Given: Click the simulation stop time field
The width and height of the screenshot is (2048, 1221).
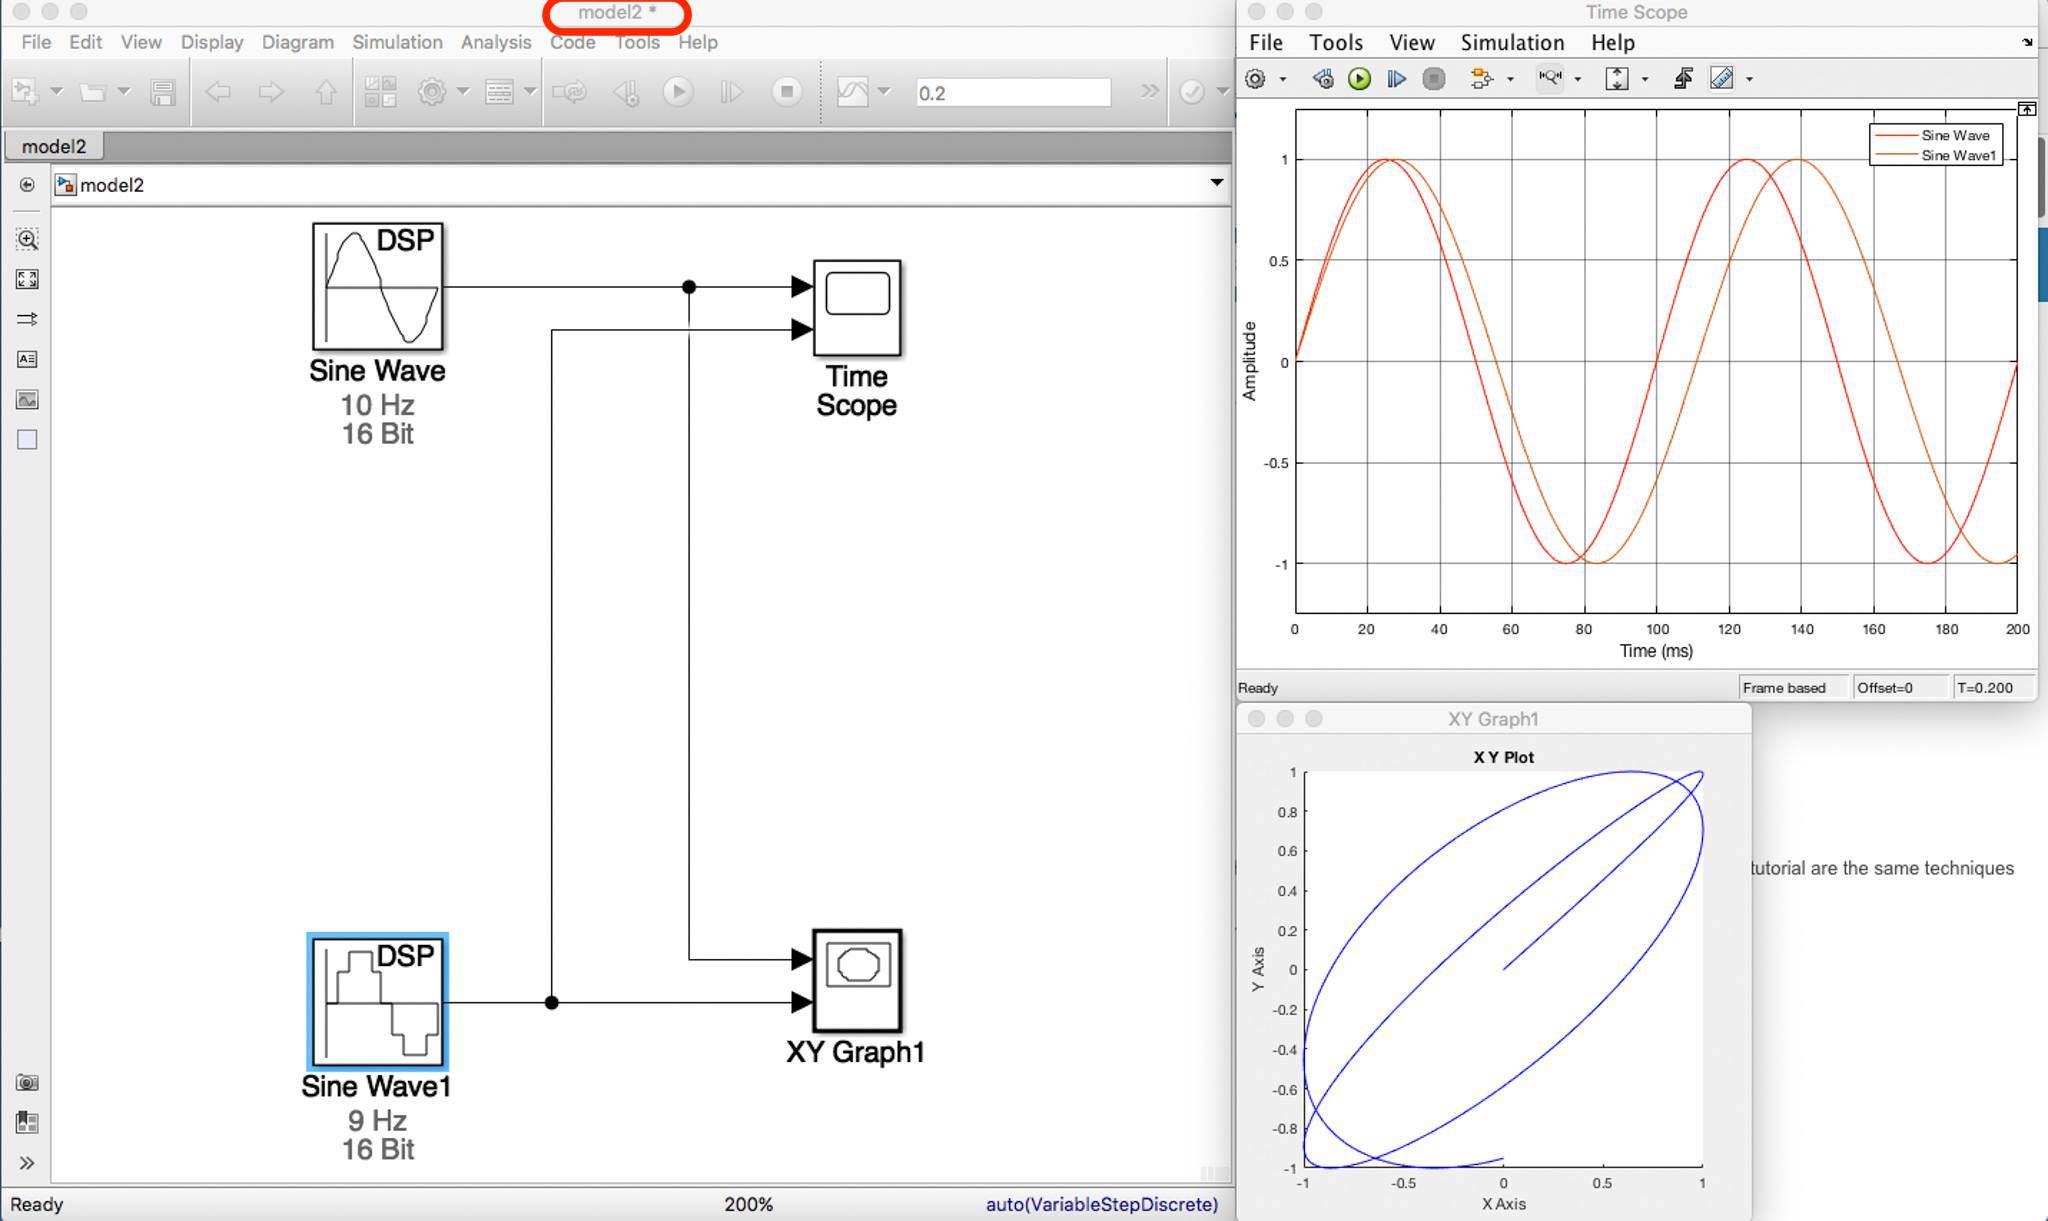Looking at the screenshot, I should click(1012, 93).
